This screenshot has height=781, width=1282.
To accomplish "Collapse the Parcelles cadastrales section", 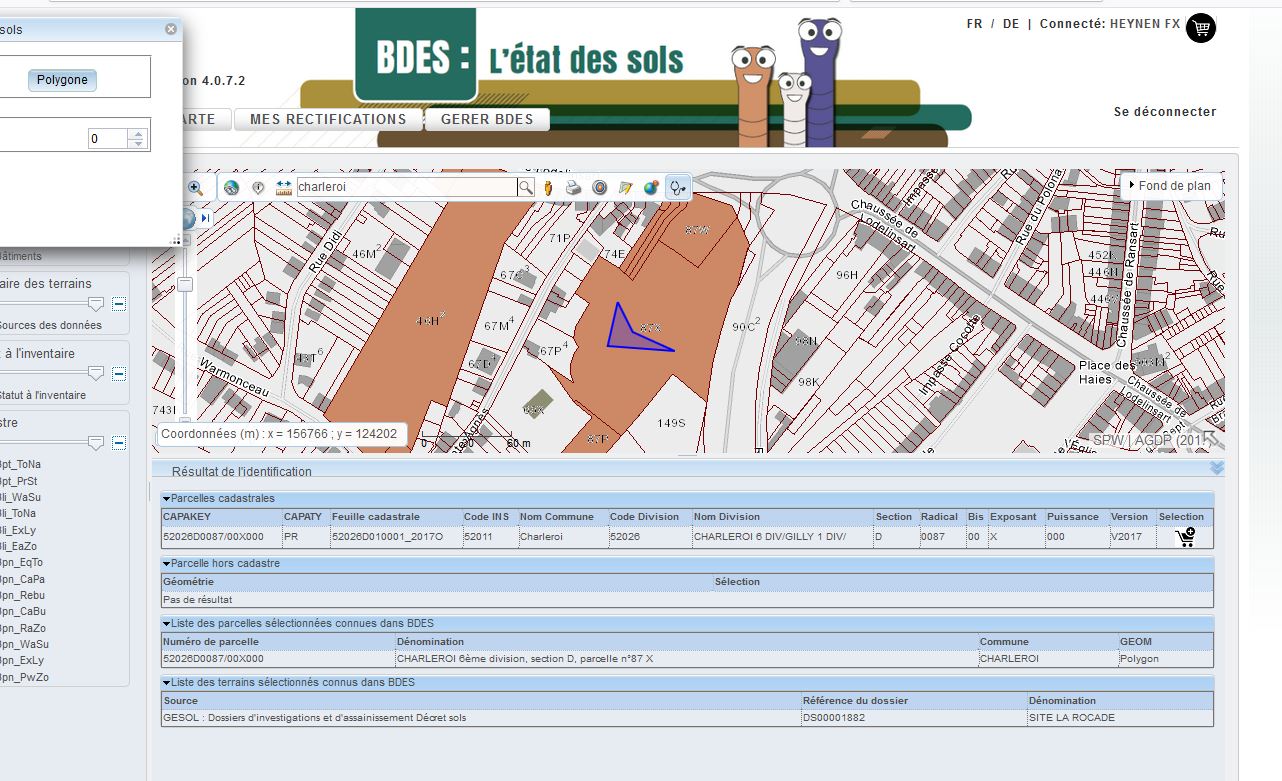I will 167,498.
